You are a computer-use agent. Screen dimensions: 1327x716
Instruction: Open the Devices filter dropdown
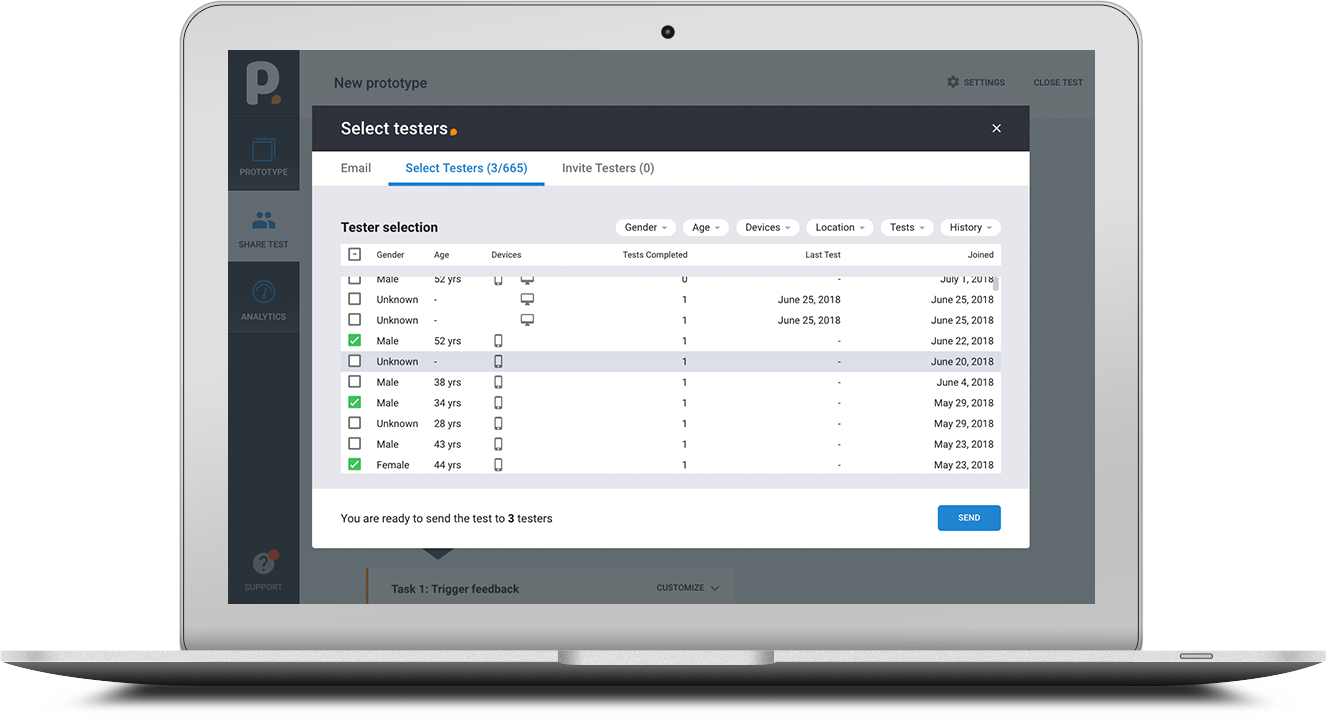pos(768,227)
